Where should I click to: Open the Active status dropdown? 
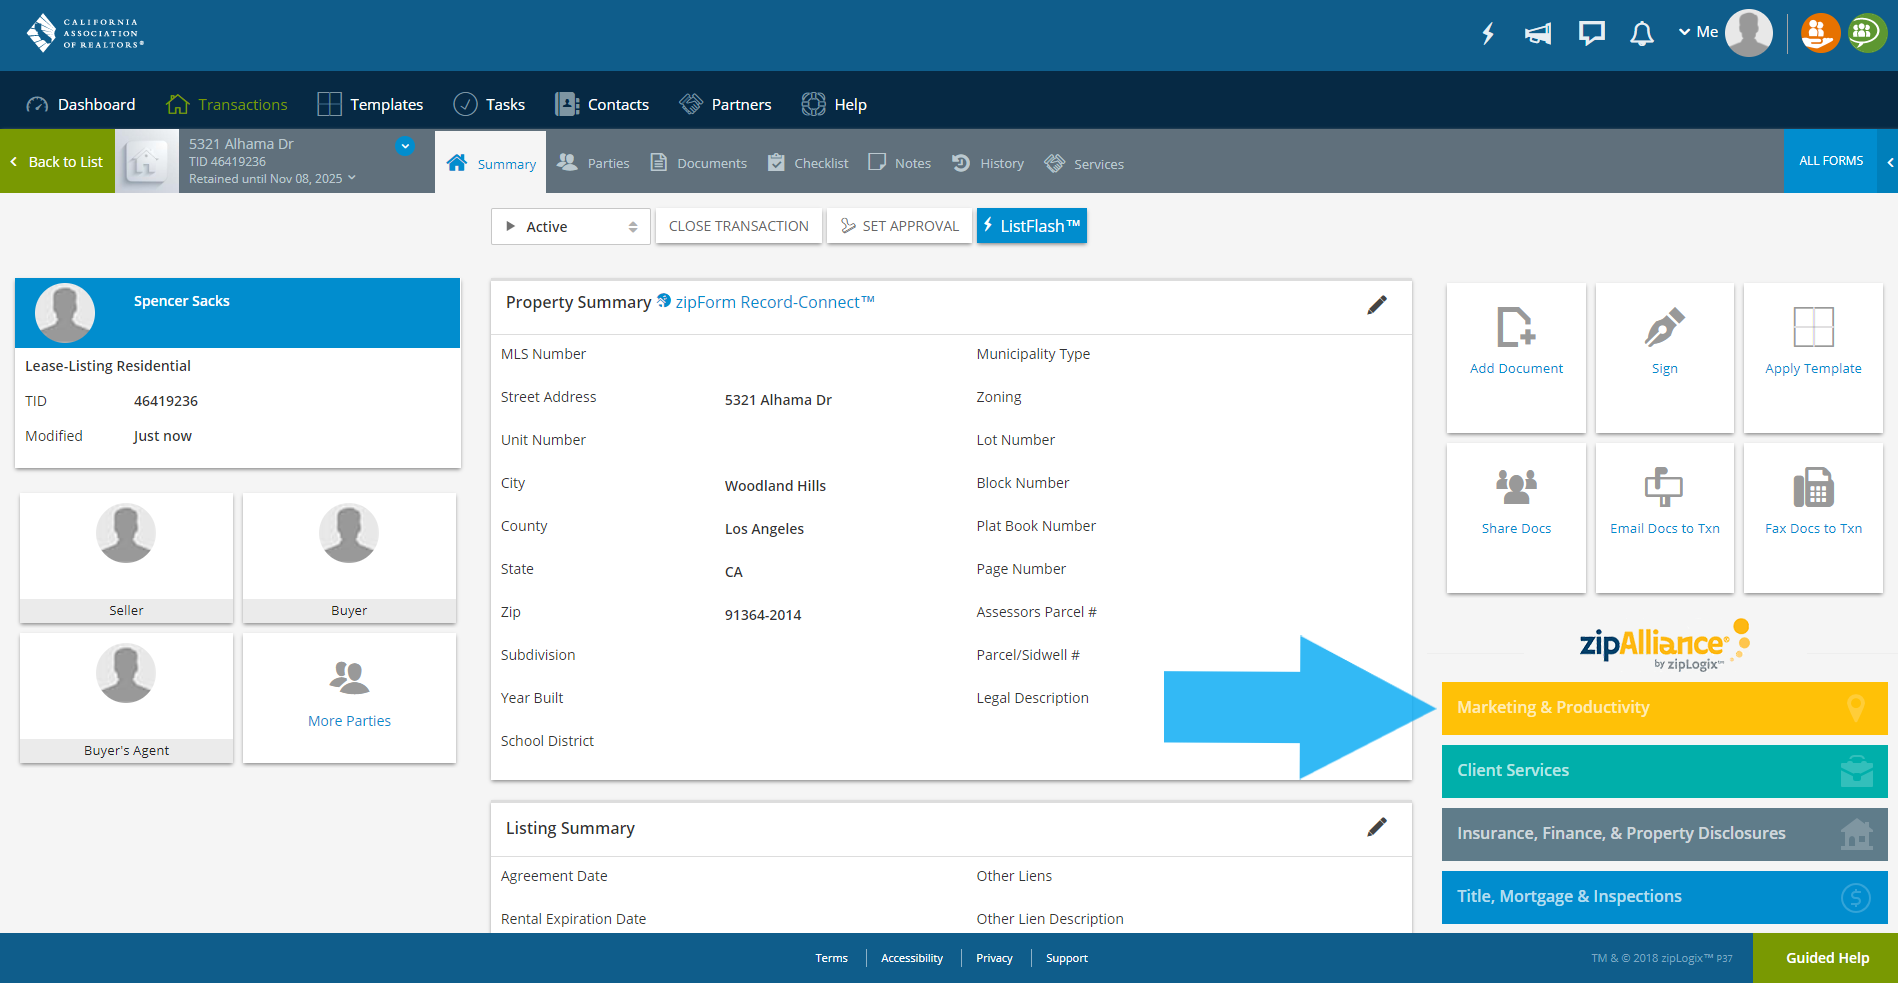click(570, 226)
